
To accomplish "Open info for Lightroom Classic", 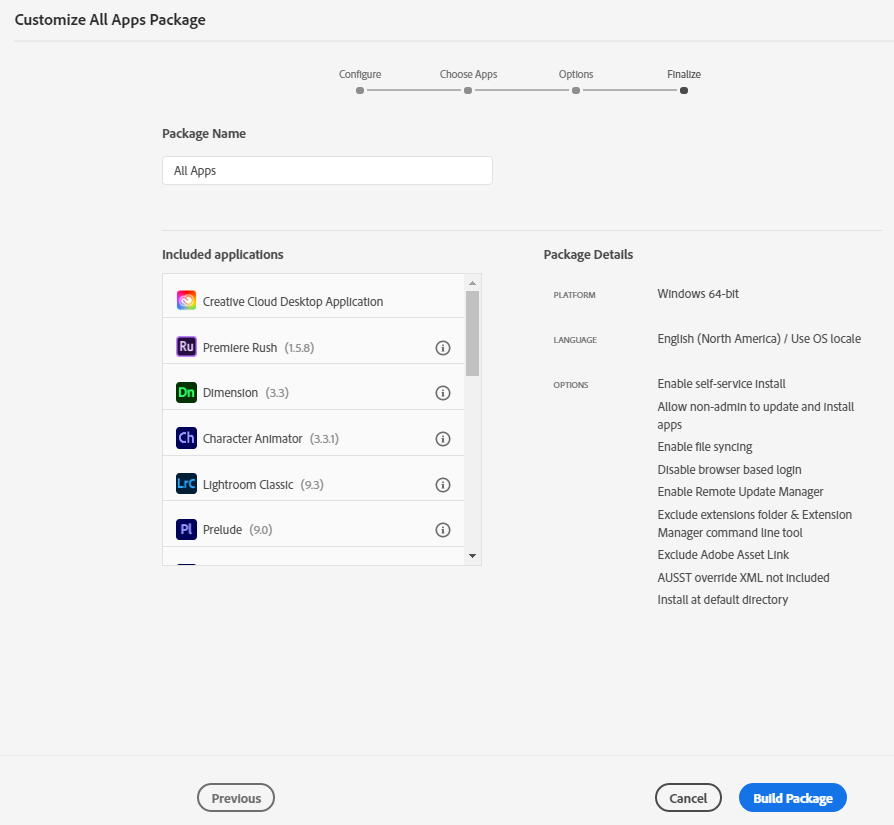I will point(443,484).
